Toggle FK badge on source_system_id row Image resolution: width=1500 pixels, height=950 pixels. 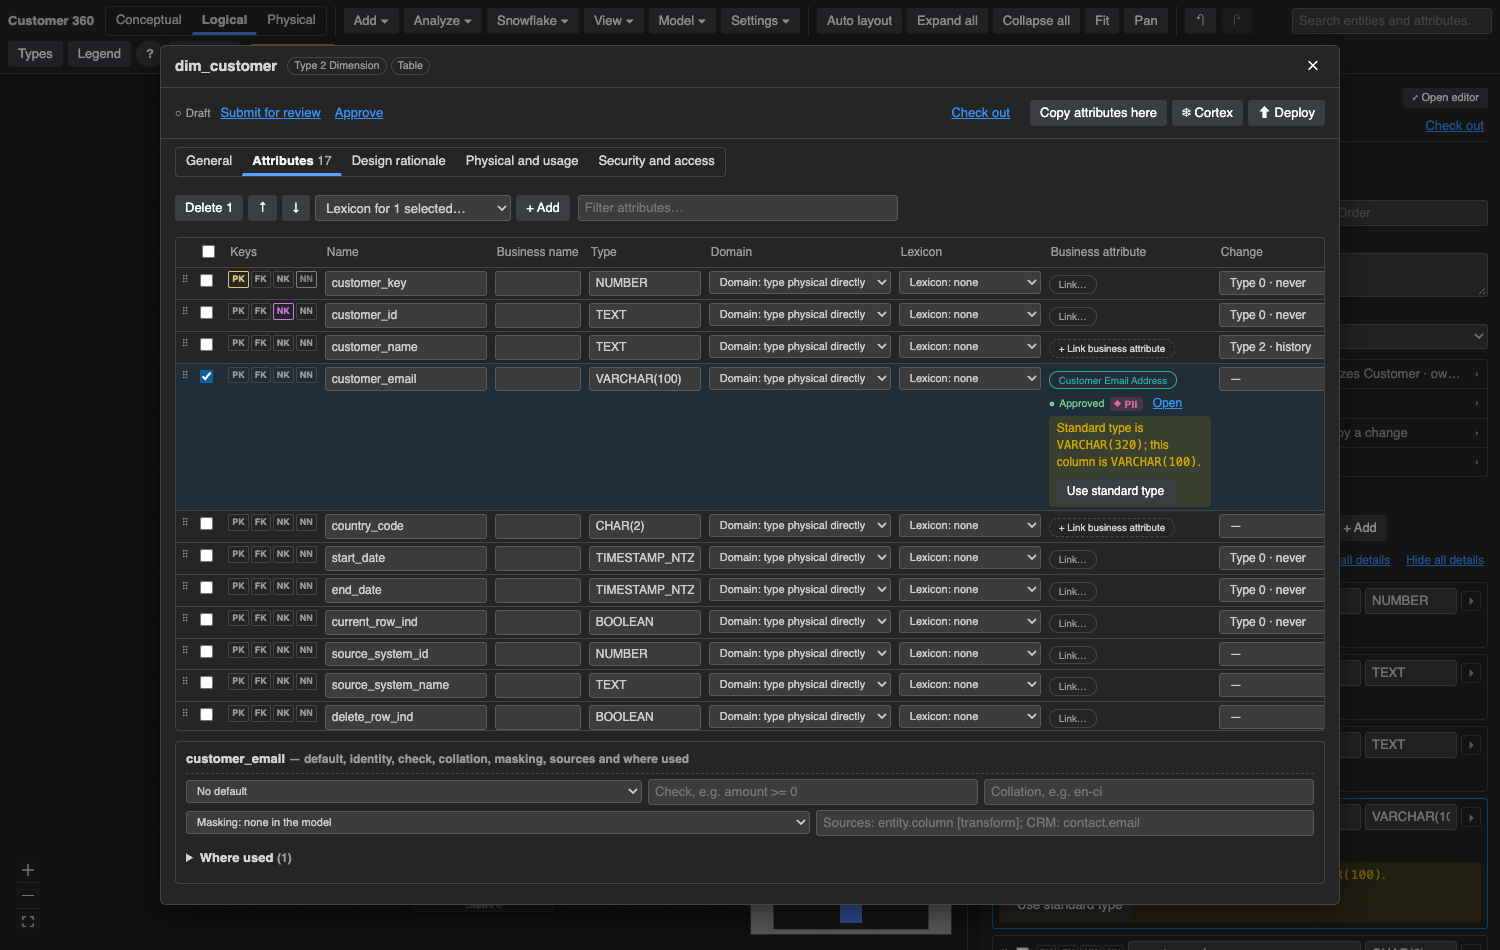[260, 650]
